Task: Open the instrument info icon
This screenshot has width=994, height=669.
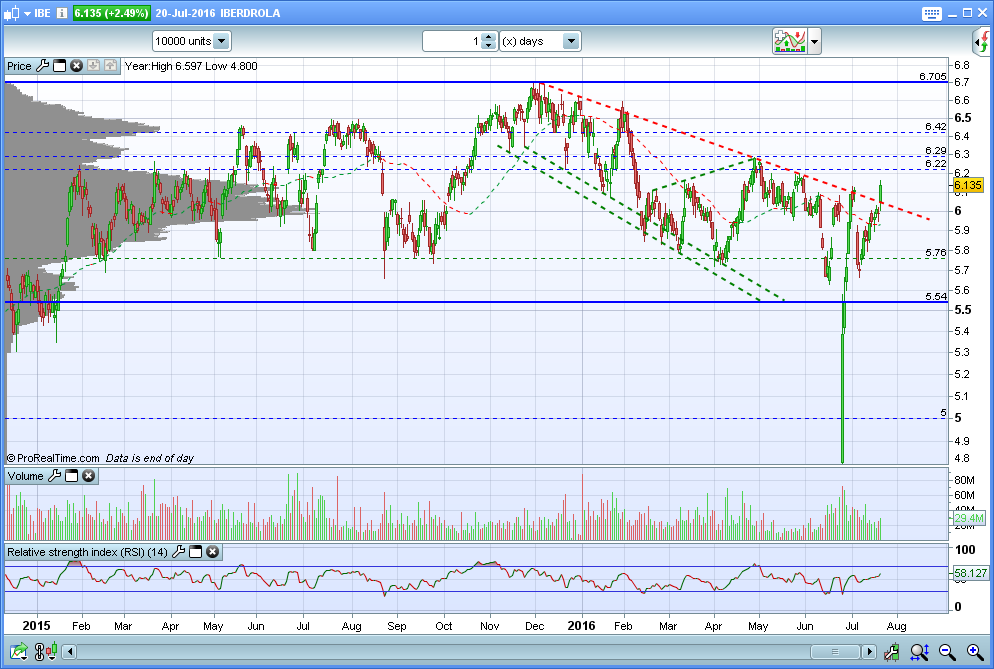Action: (62, 13)
